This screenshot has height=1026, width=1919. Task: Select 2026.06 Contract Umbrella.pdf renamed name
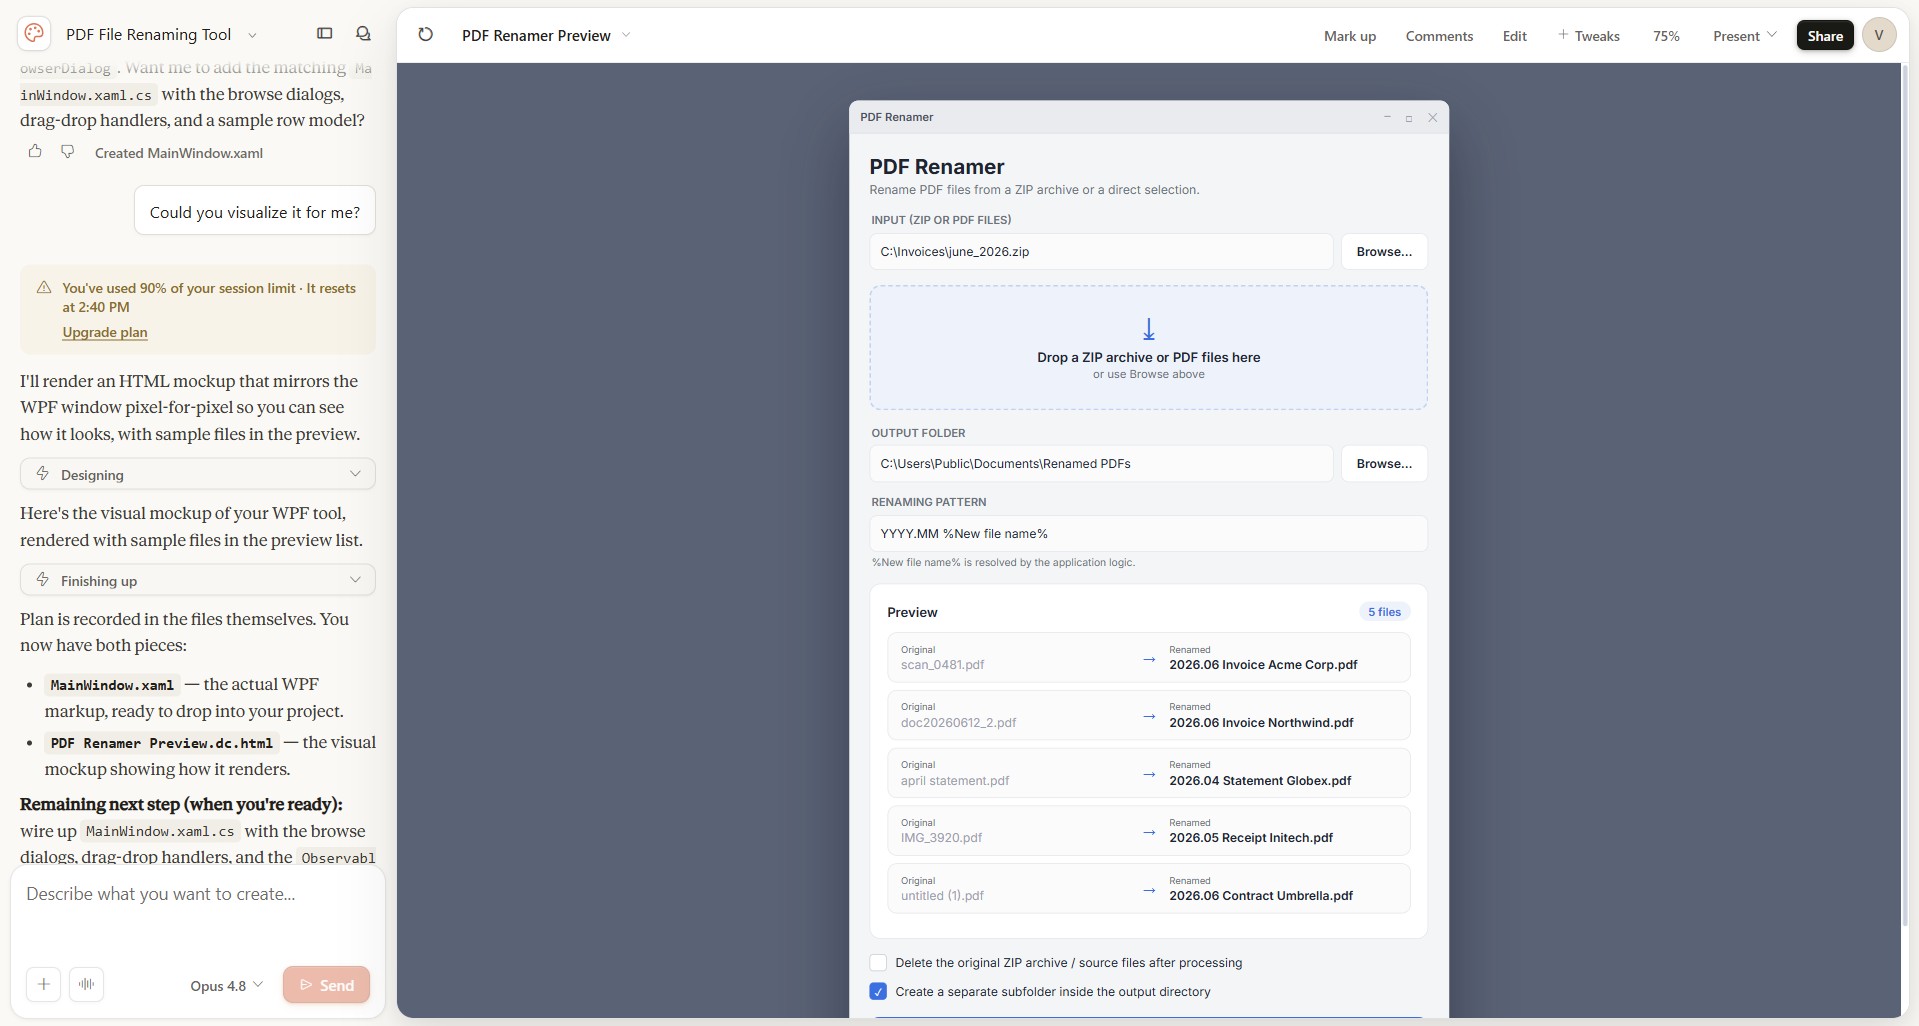(x=1261, y=896)
